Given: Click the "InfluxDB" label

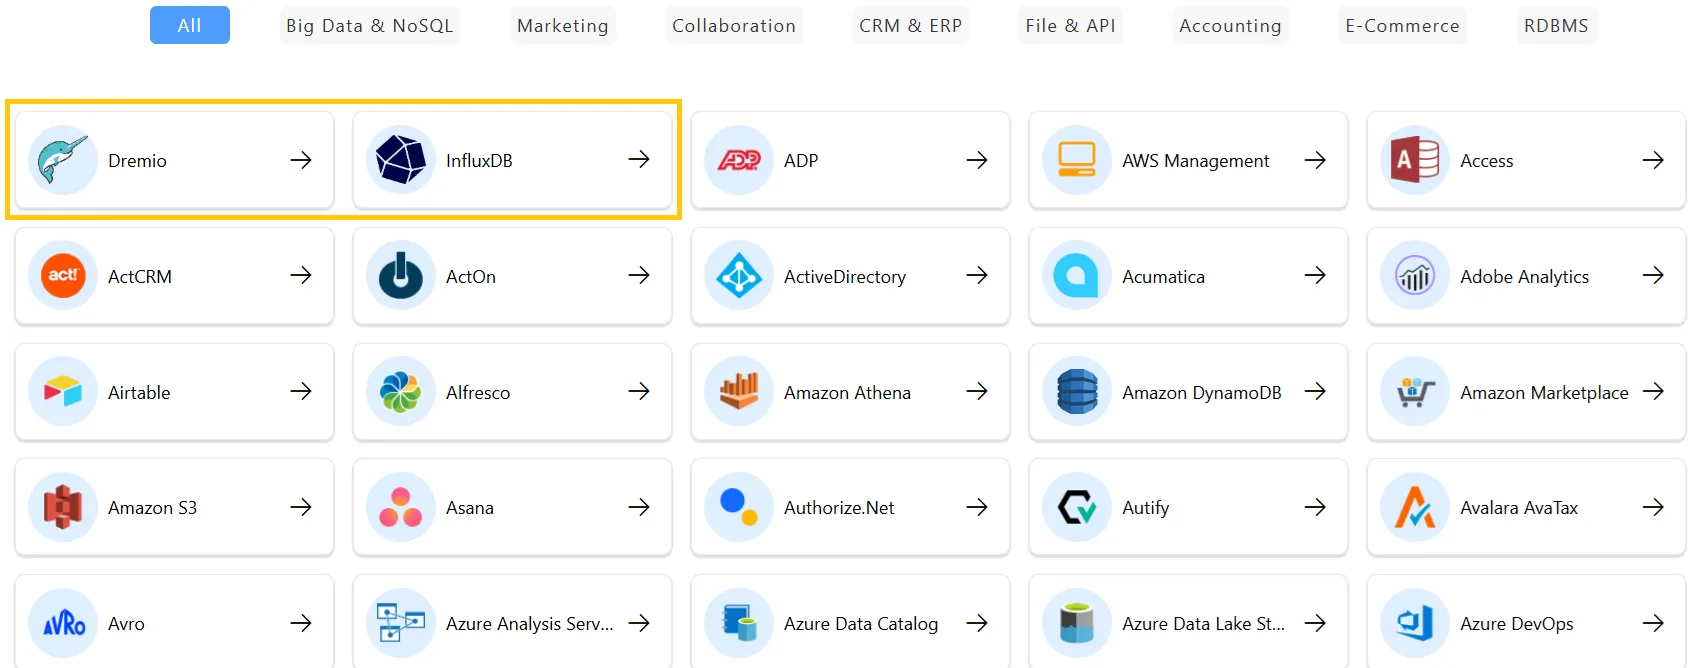Looking at the screenshot, I should tap(479, 161).
